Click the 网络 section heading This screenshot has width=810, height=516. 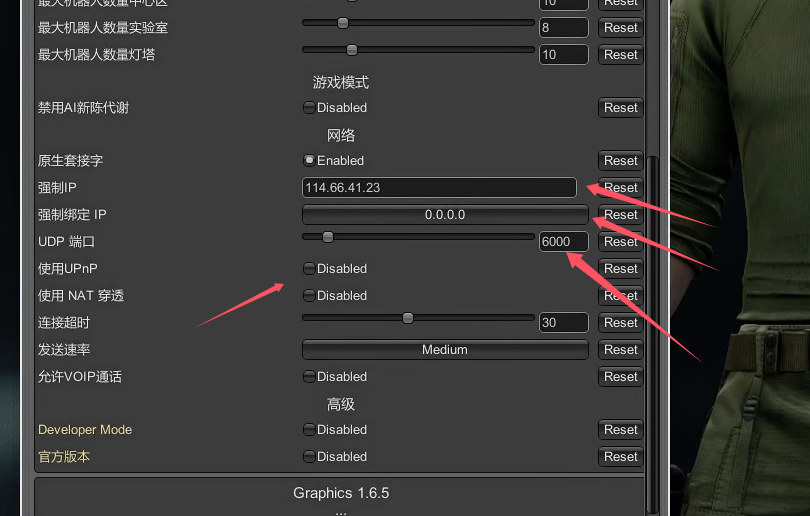click(341, 135)
